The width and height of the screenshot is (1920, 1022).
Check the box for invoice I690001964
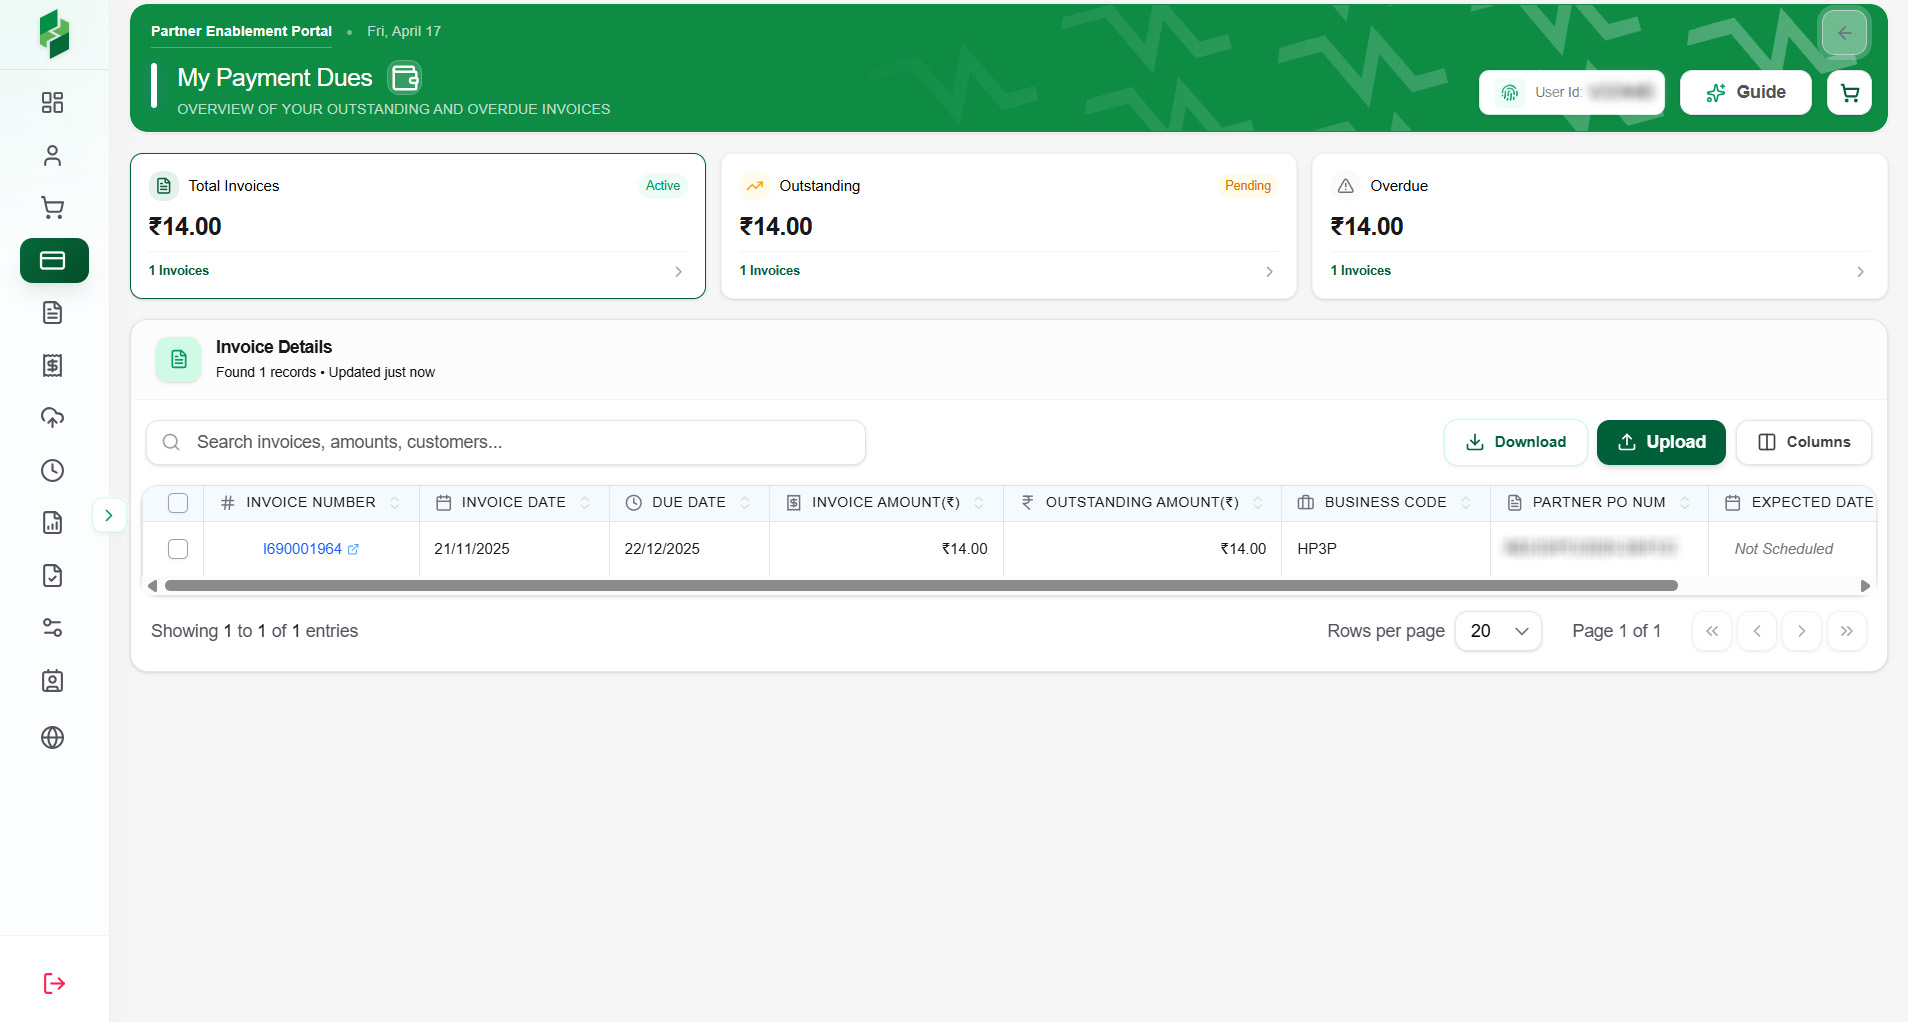[178, 549]
